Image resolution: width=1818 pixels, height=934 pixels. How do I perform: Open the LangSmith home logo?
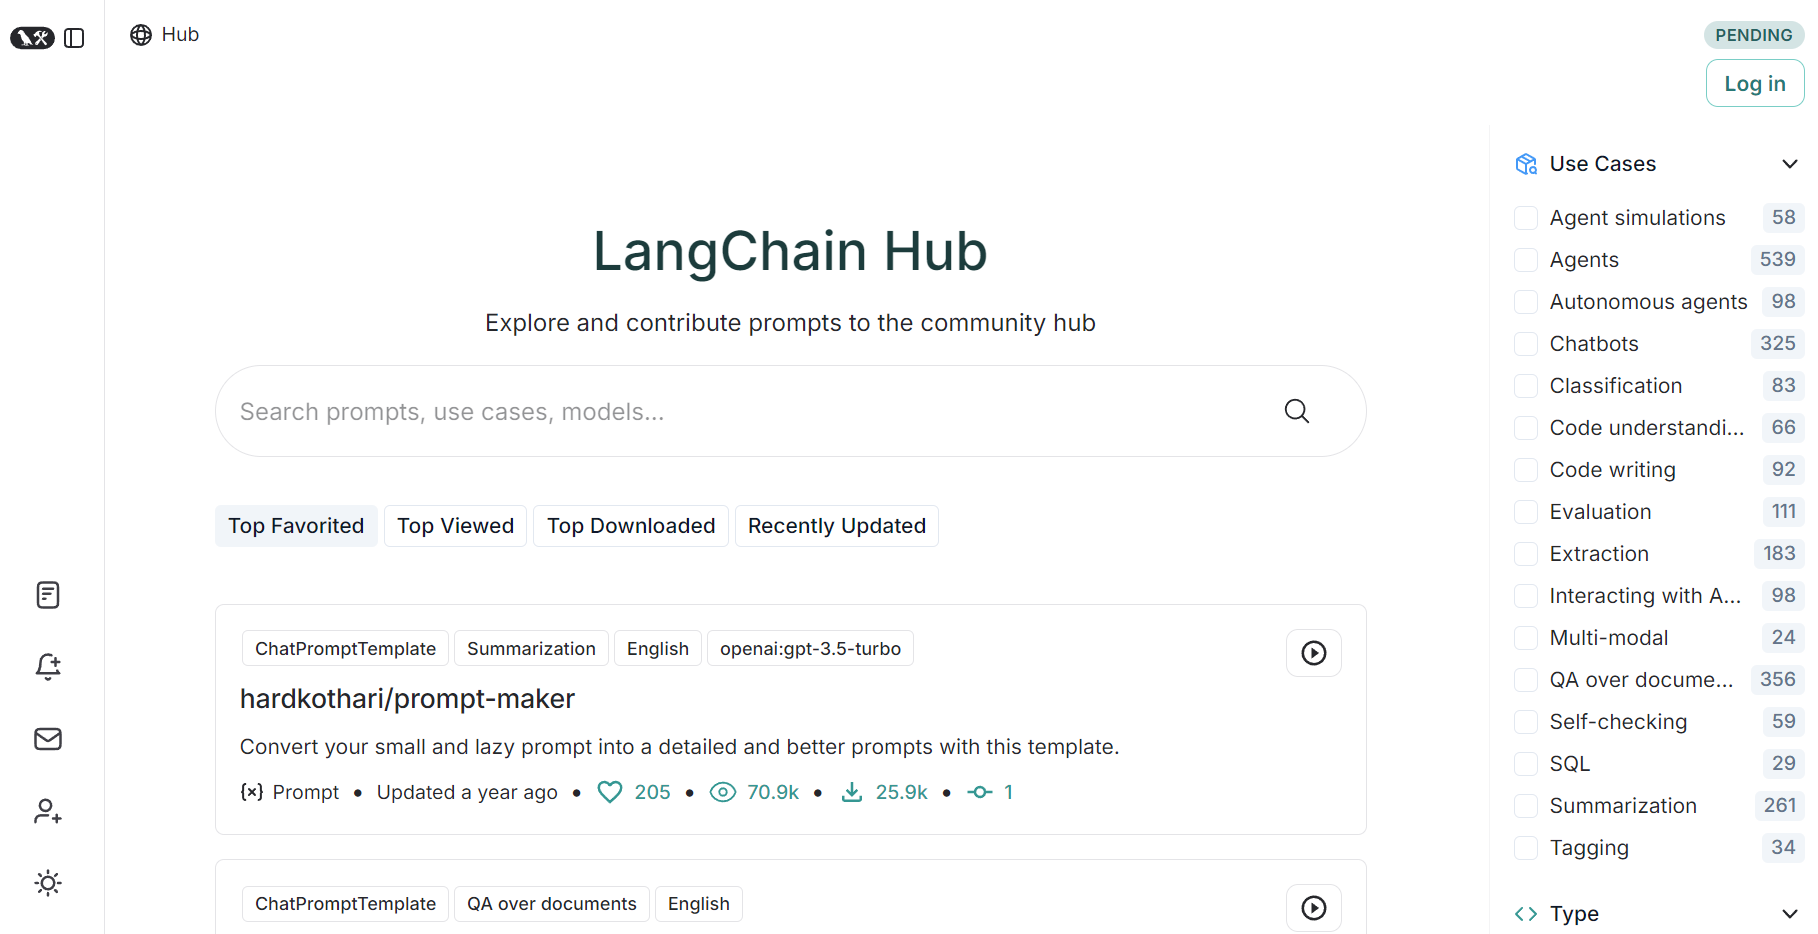coord(32,37)
